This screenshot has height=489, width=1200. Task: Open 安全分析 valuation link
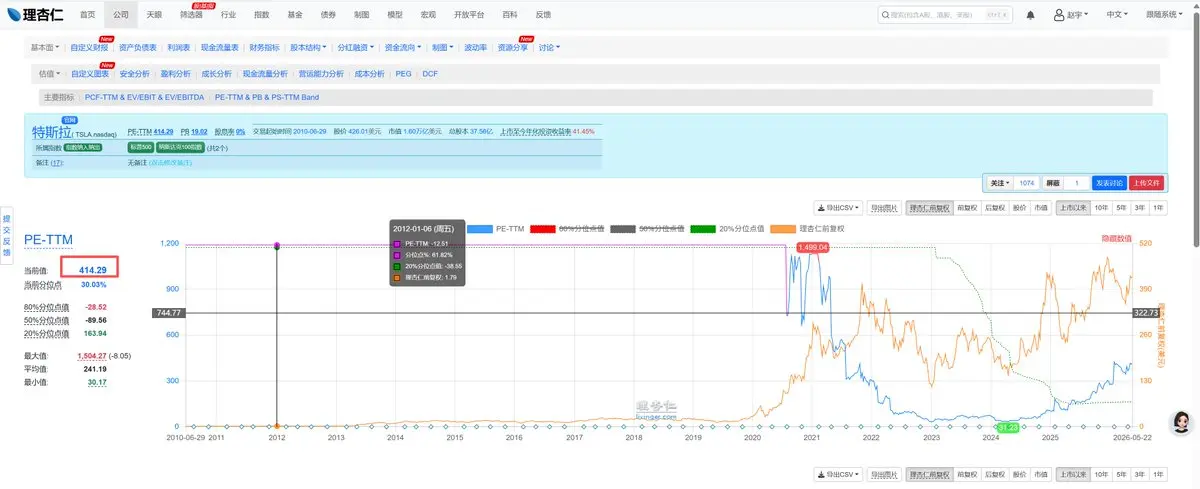tap(134, 73)
